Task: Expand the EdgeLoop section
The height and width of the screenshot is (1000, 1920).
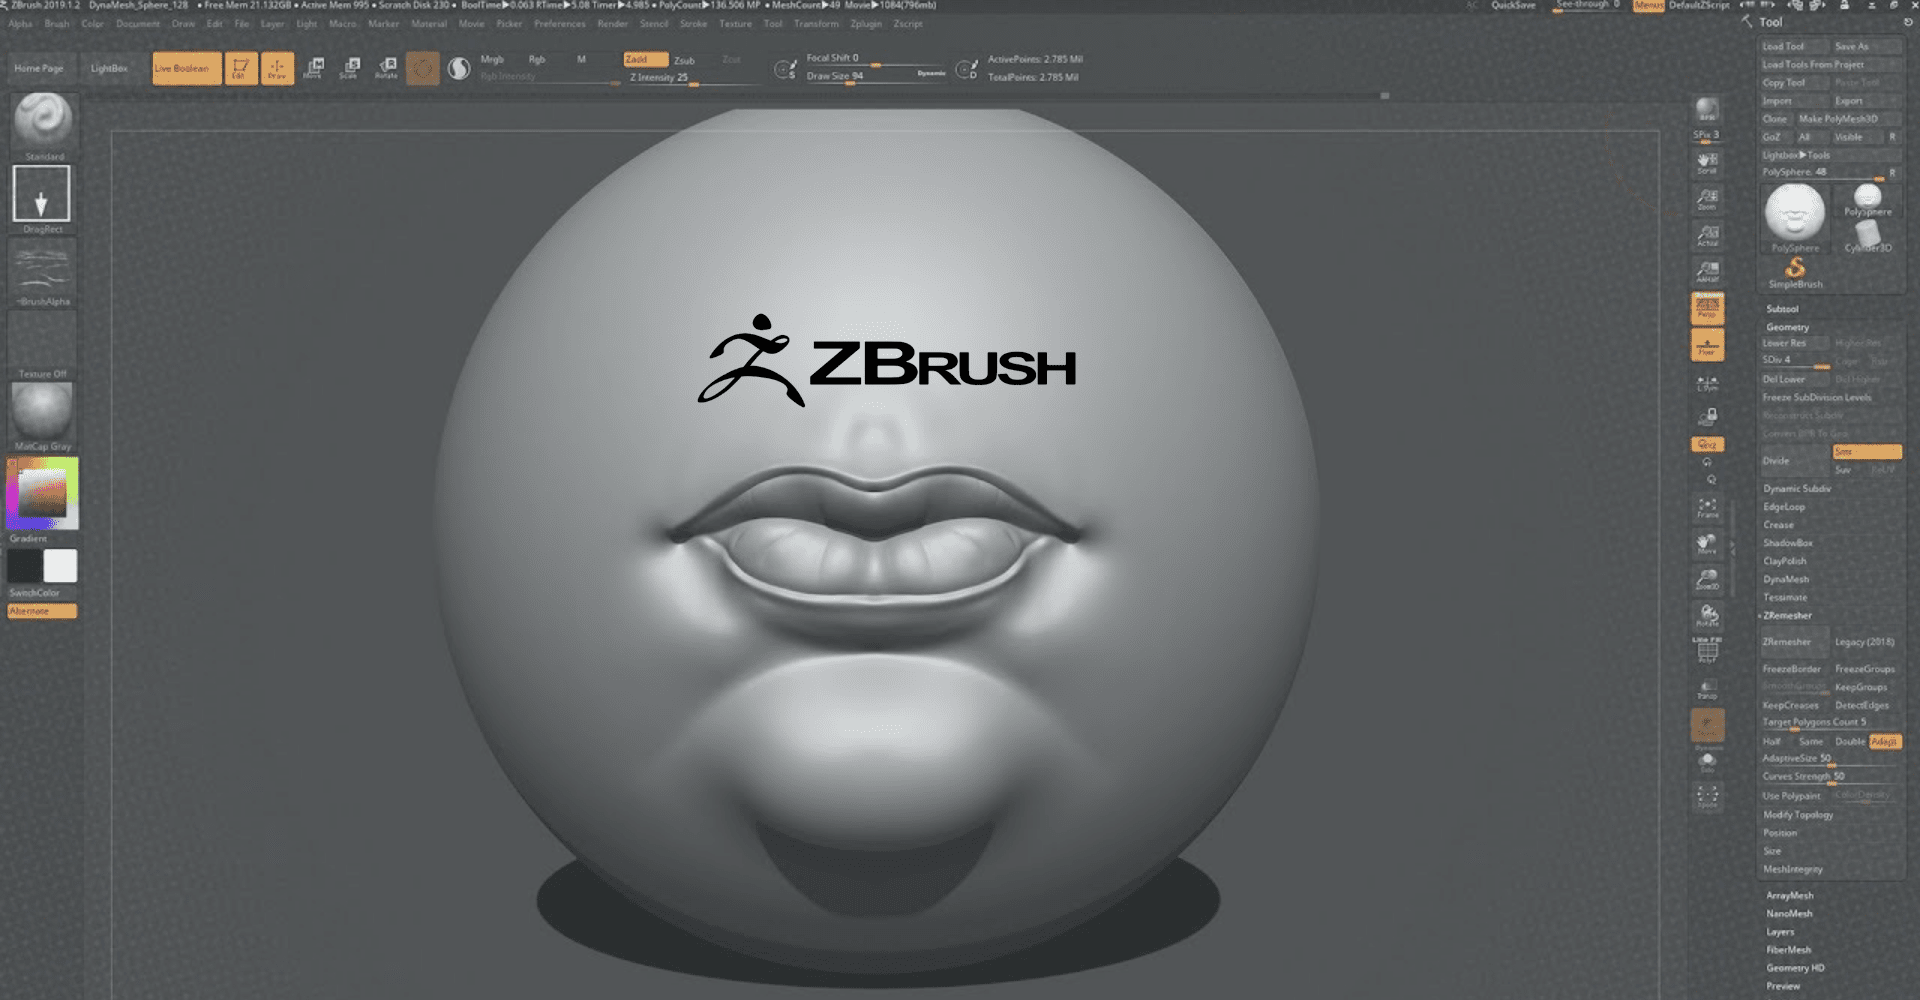Action: 1784,507
